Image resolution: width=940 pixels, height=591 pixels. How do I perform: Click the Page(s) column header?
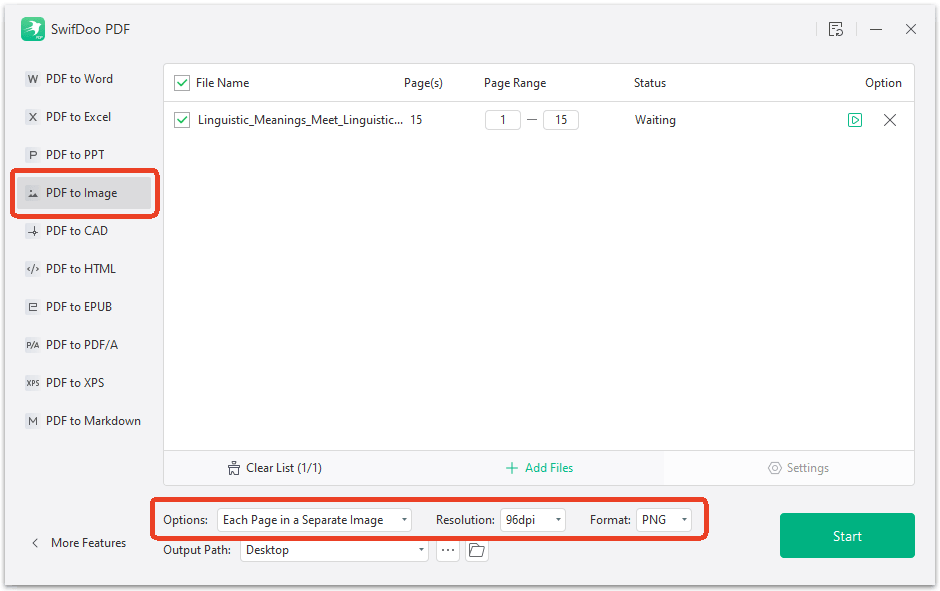[423, 83]
